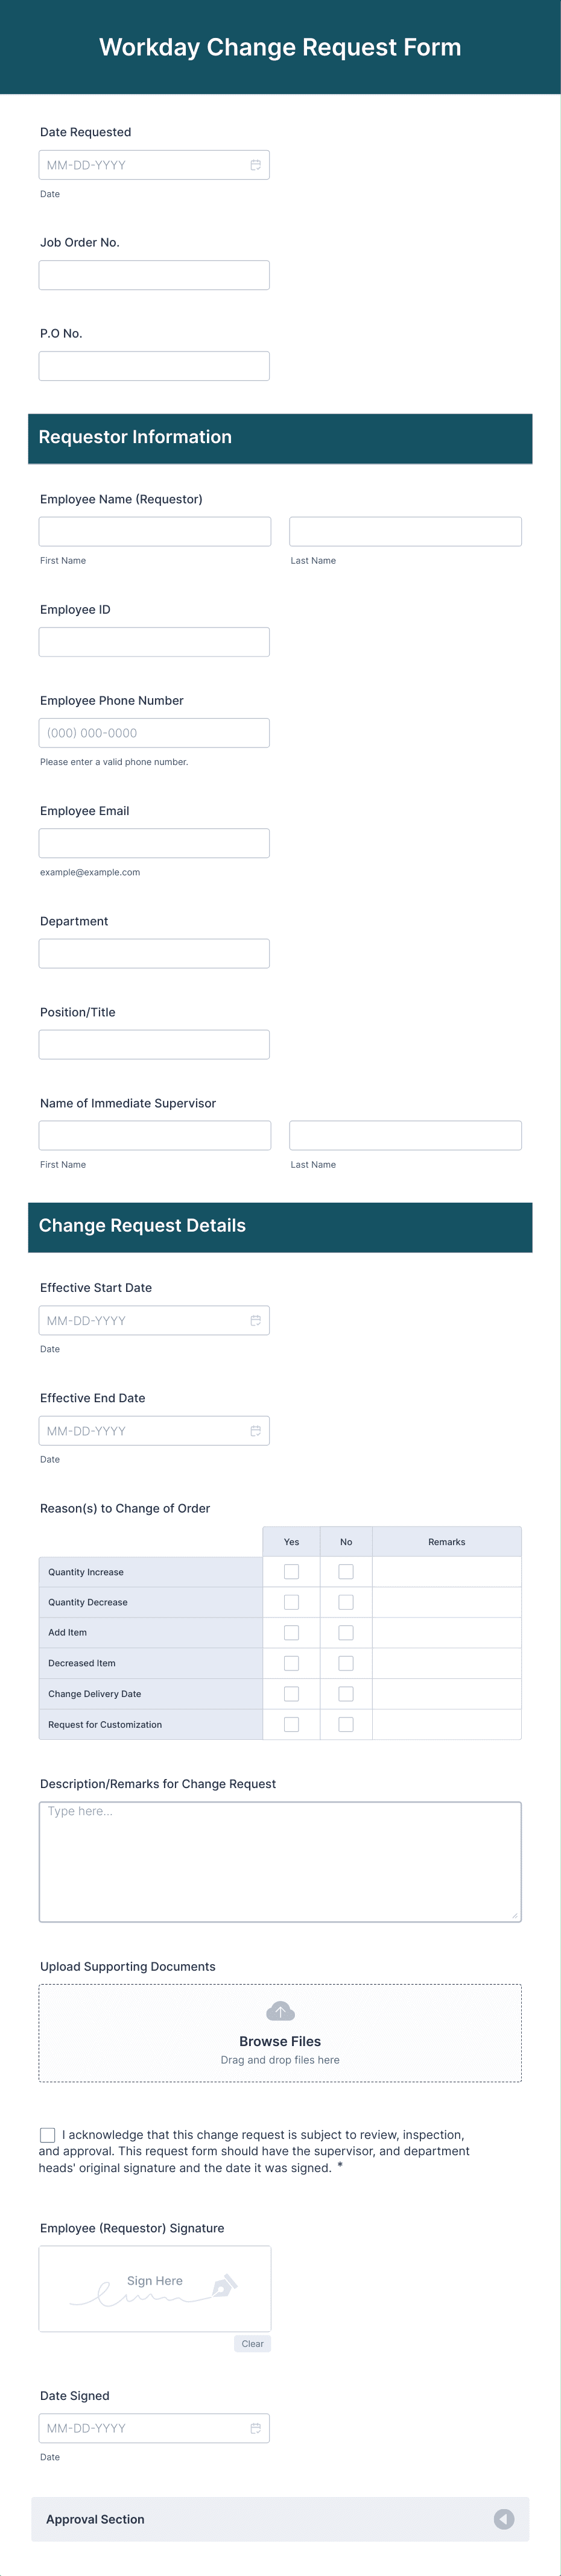Open the calendar picker for Effective Start Date

(256, 1320)
